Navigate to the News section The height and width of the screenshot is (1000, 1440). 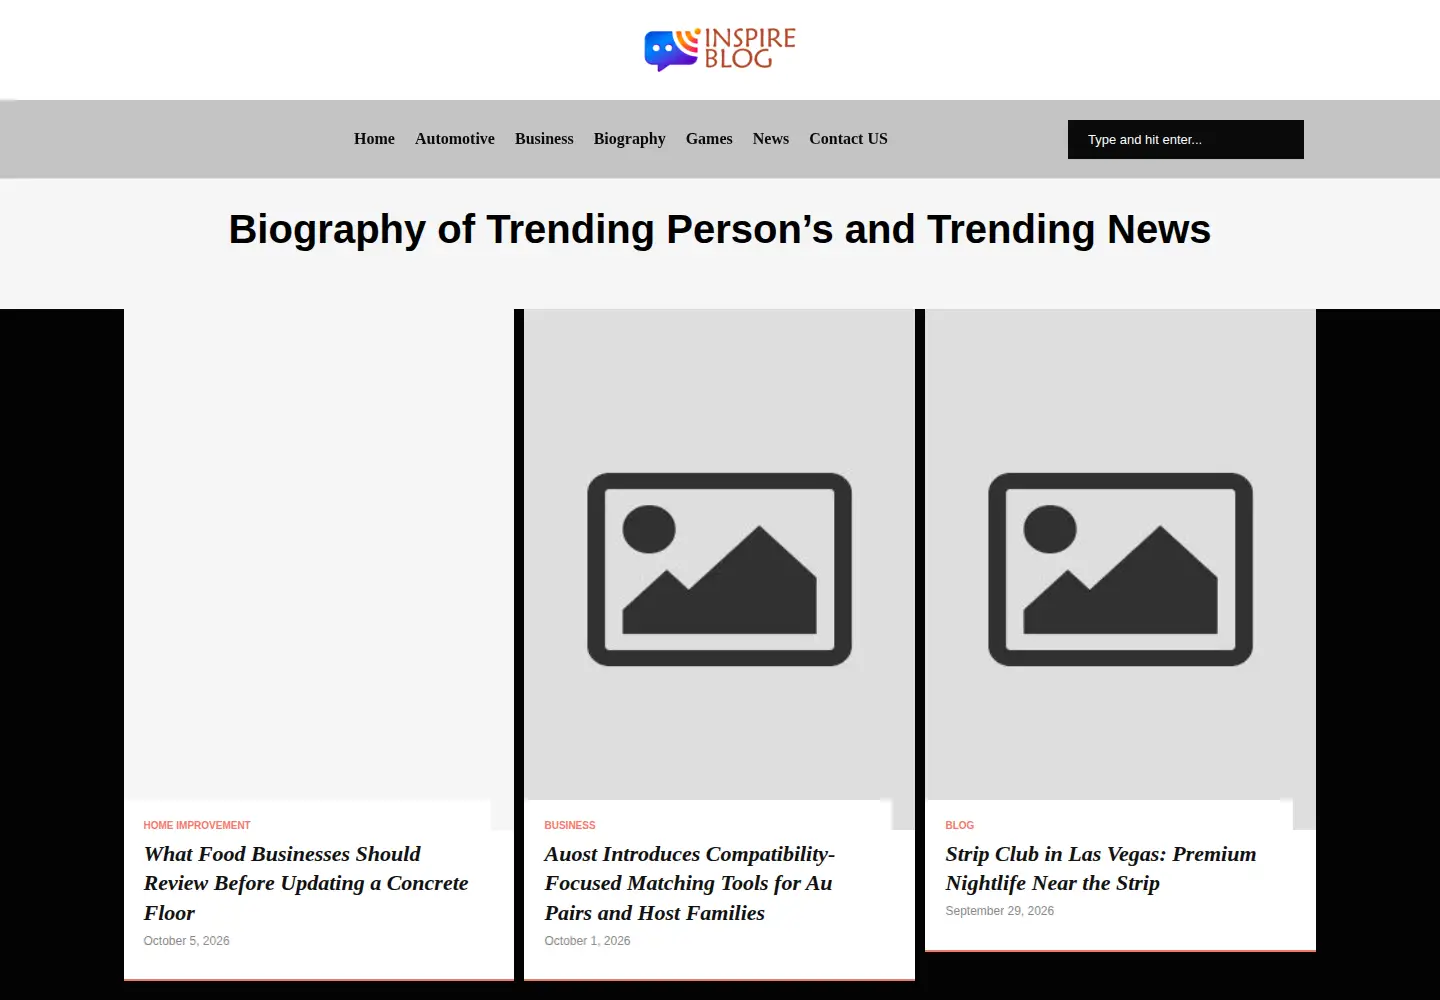coord(771,139)
